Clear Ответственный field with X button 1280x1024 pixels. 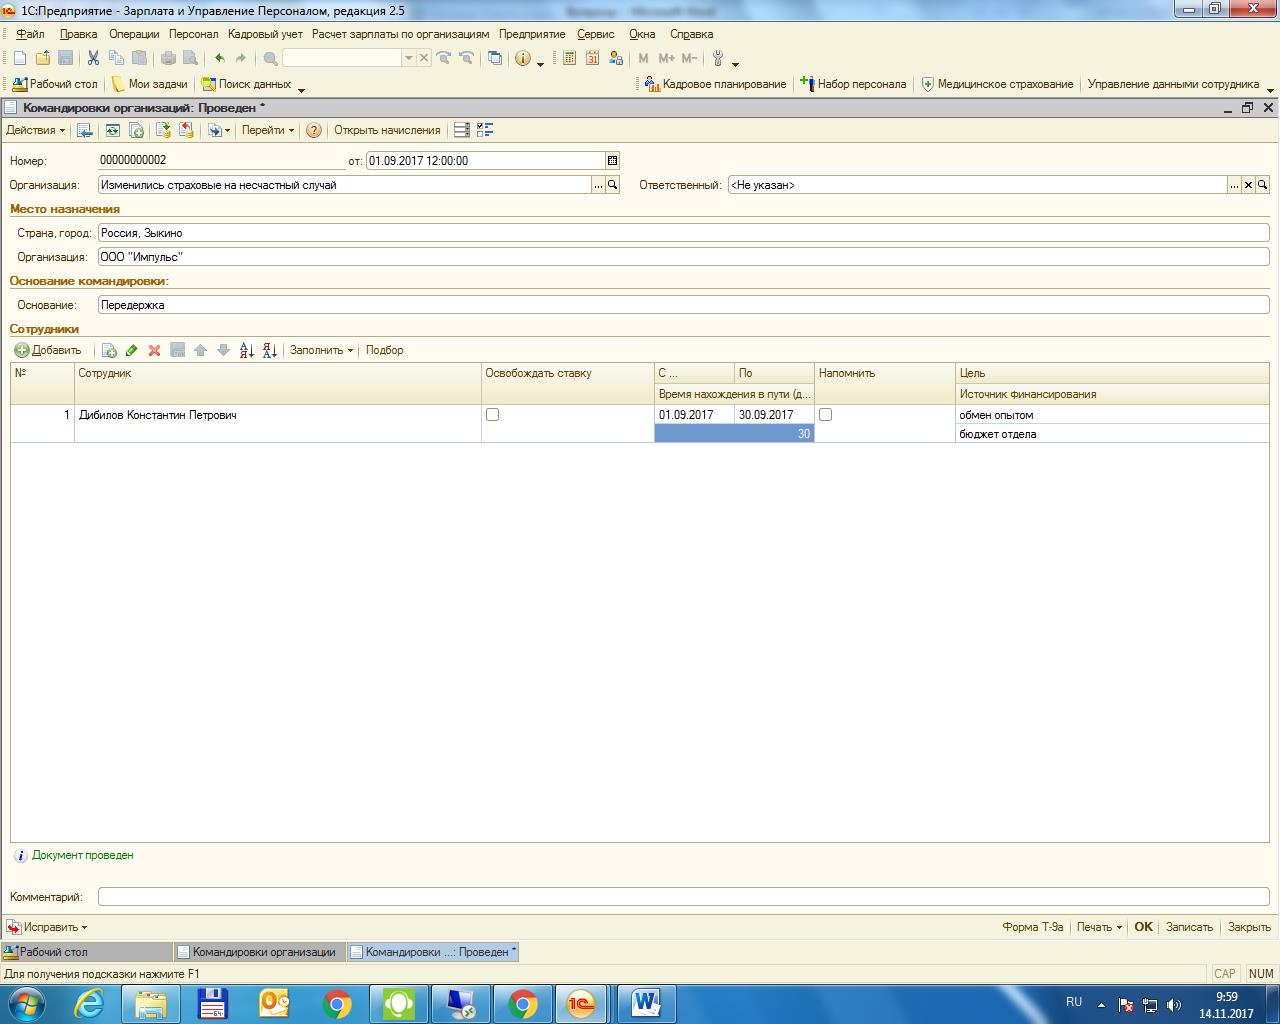click(1248, 185)
